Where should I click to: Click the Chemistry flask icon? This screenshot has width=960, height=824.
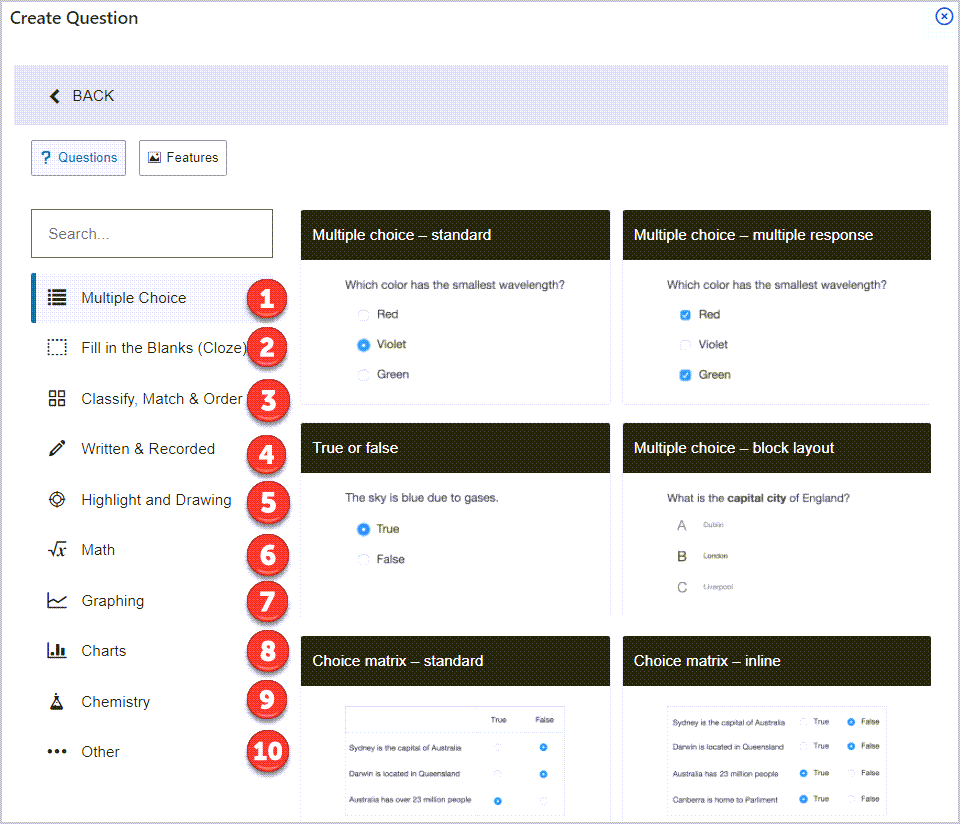pos(57,702)
